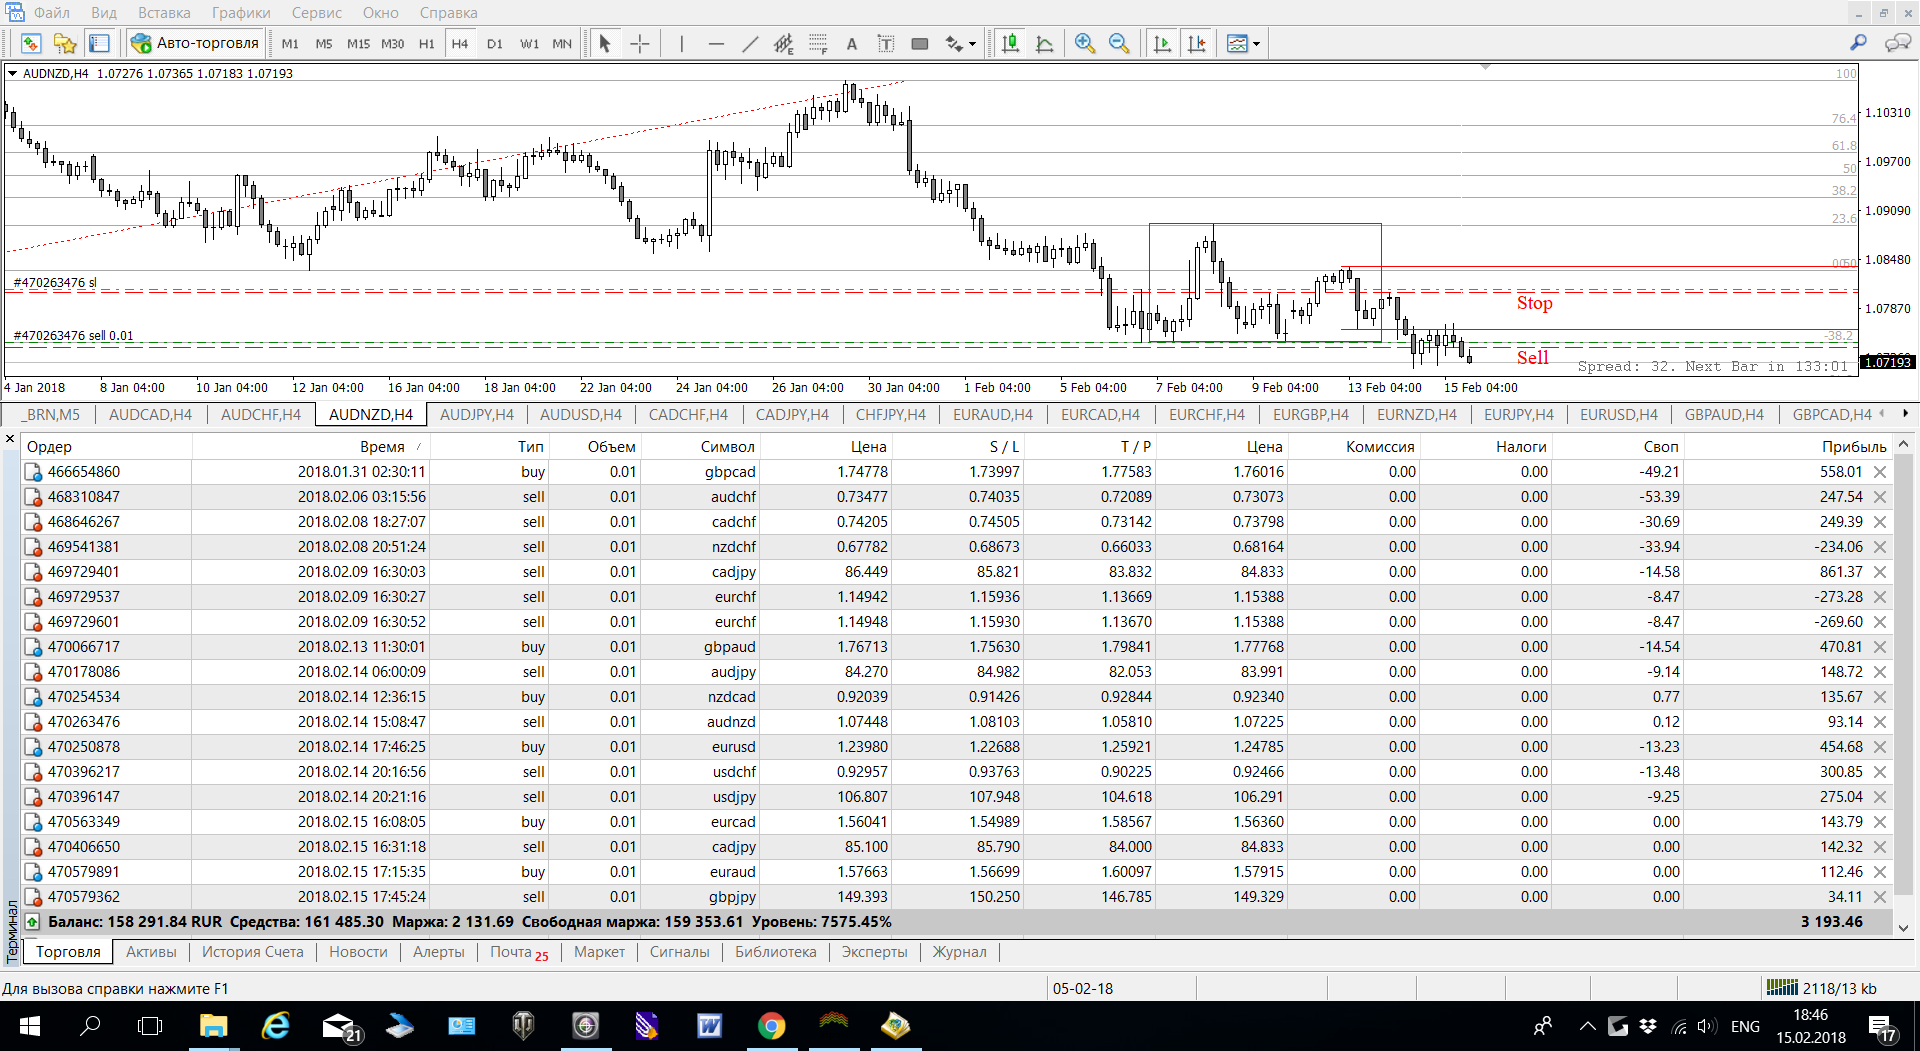The height and width of the screenshot is (1051, 1920).
Task: Zoom in on the chart
Action: point(1085,43)
